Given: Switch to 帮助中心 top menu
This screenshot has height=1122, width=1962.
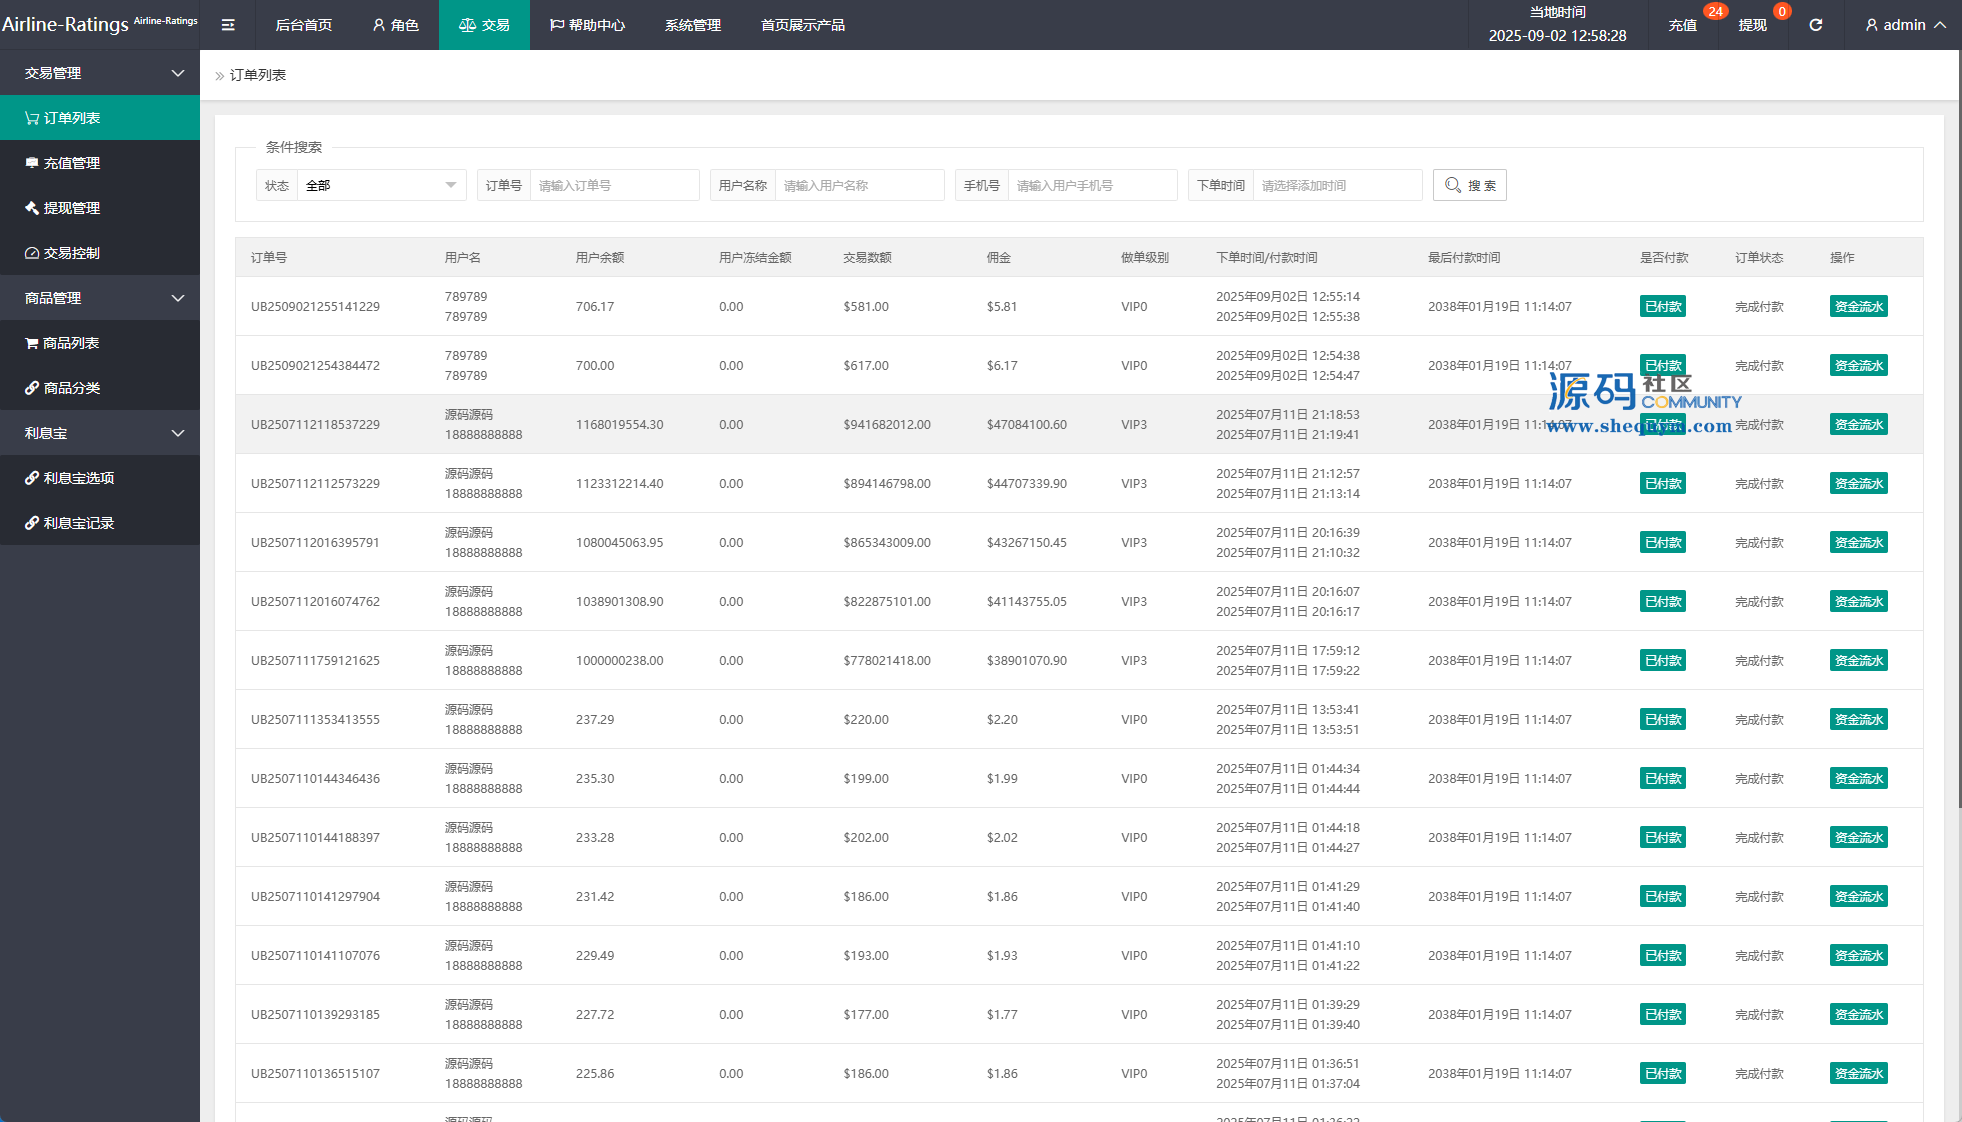Looking at the screenshot, I should click(587, 25).
